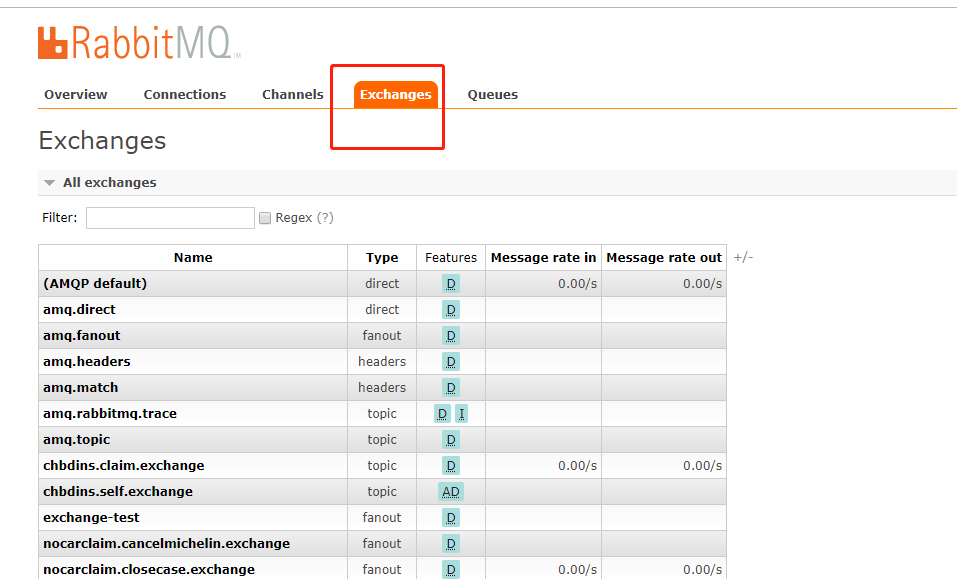
Task: Click 'headers' type for amq.headers
Action: point(382,361)
